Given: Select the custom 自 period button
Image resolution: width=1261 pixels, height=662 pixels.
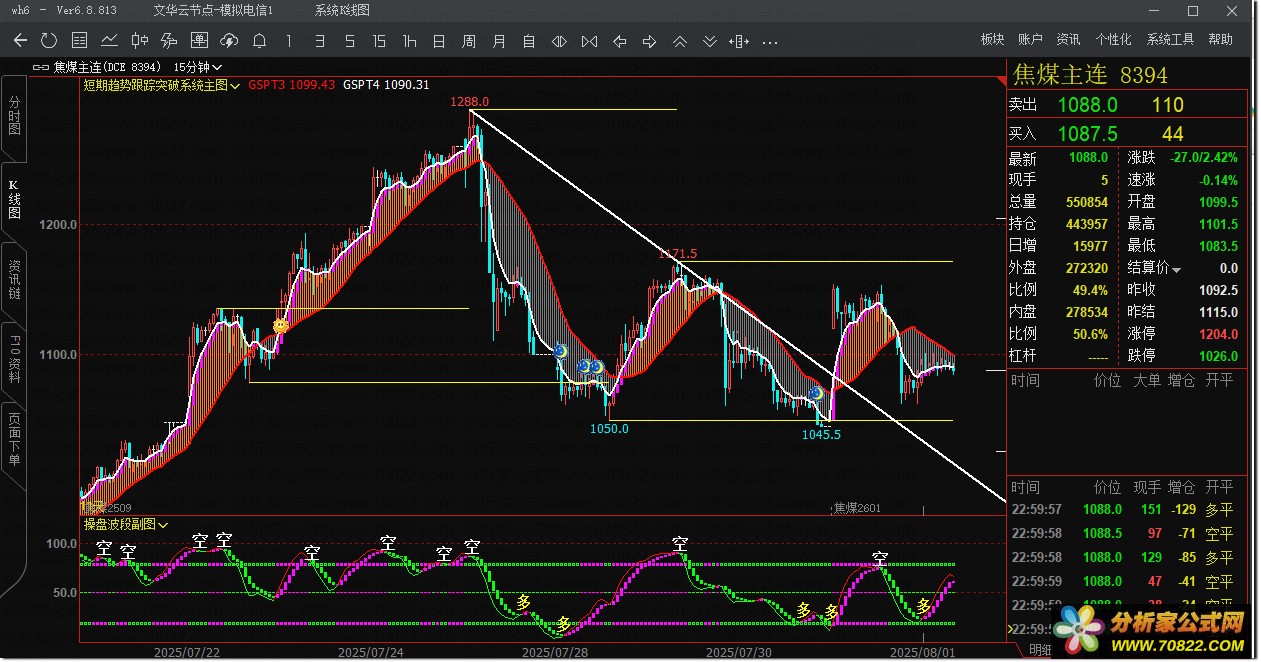Looking at the screenshot, I should 529,41.
